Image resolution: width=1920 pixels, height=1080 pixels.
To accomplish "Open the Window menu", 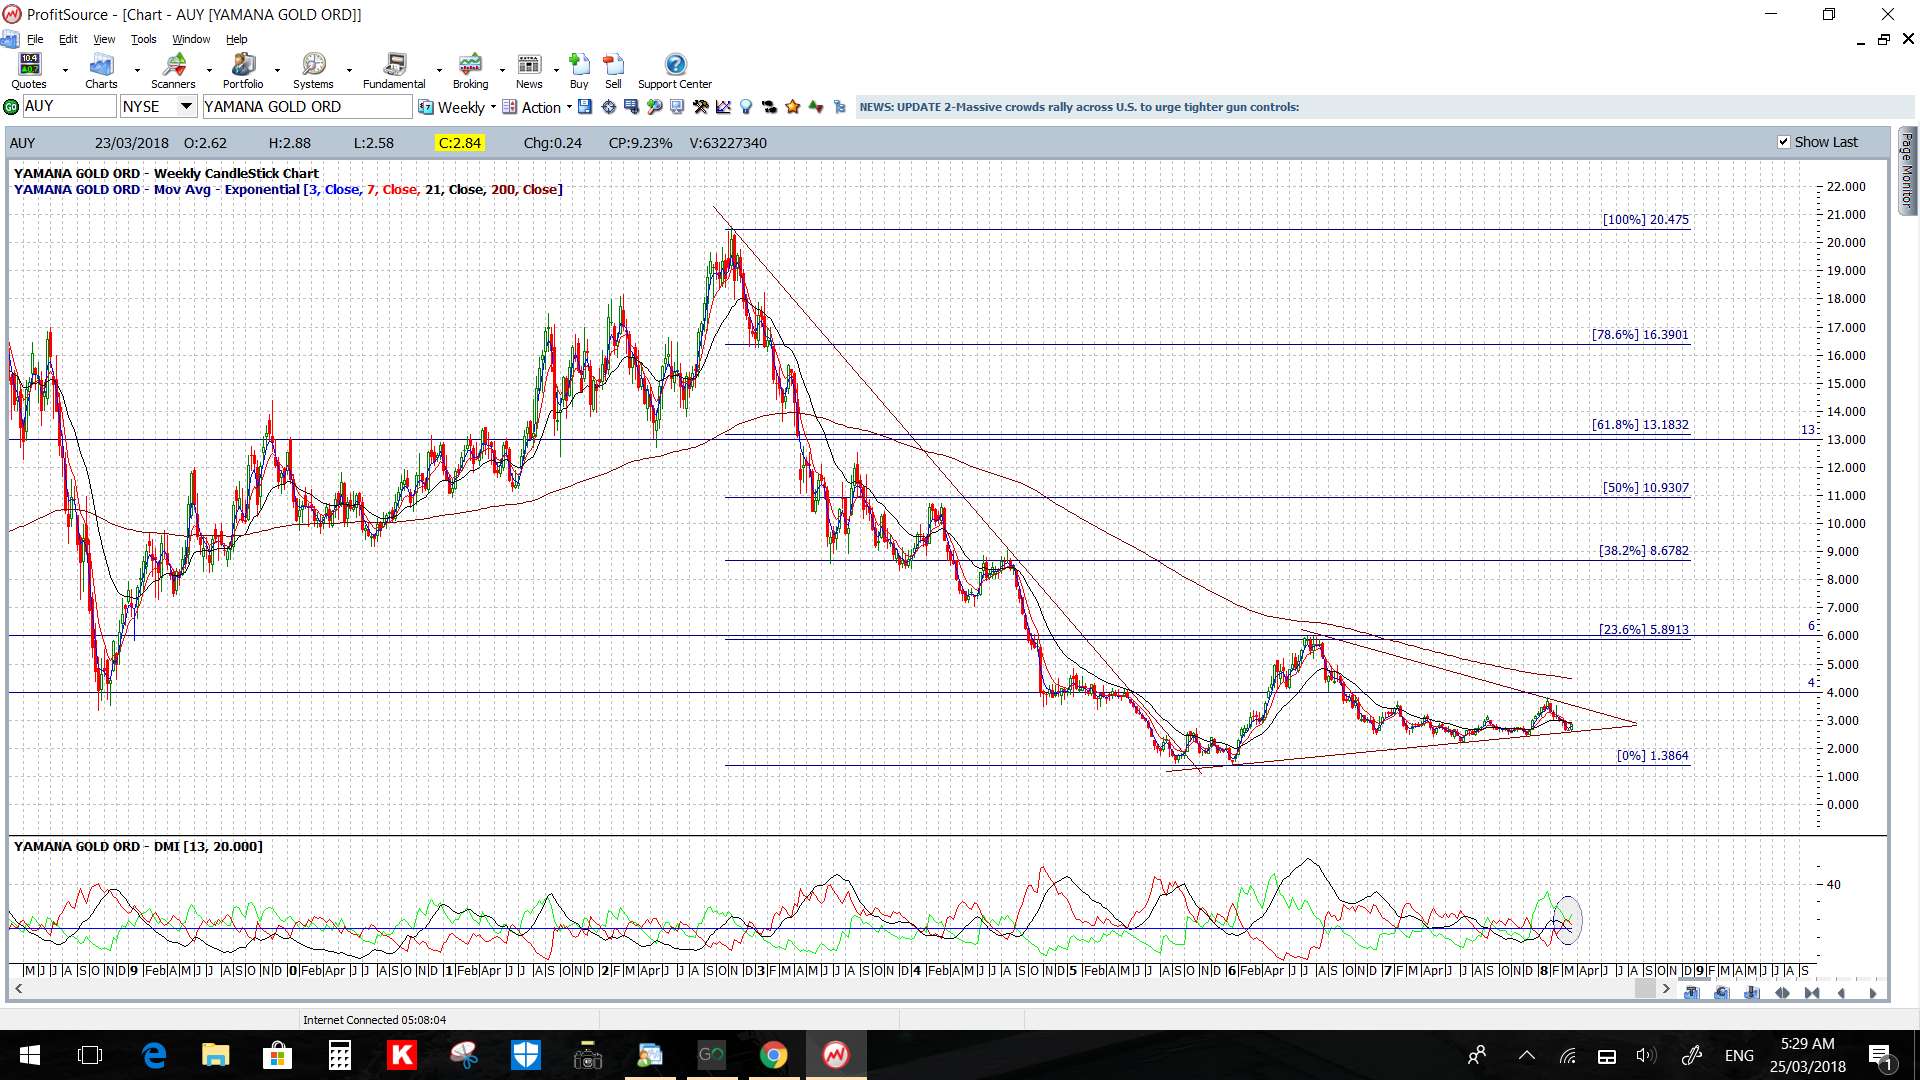I will click(191, 39).
